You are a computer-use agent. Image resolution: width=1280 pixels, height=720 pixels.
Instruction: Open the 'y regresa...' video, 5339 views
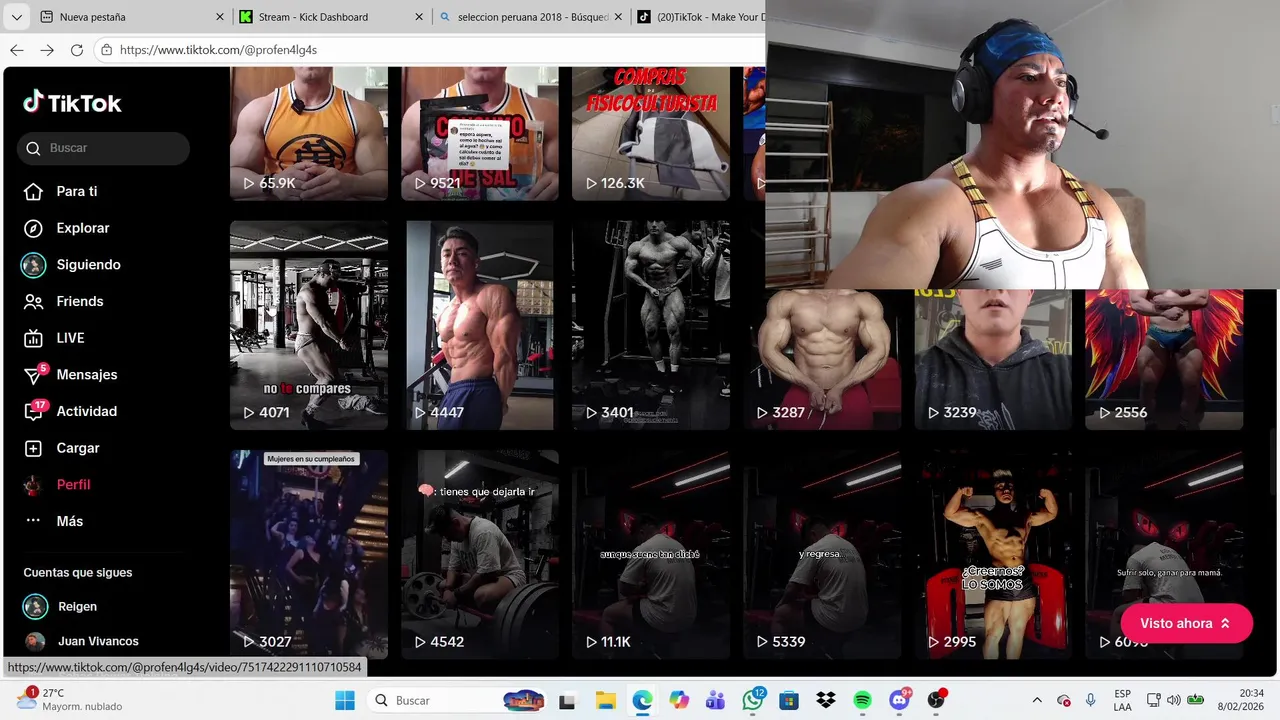[x=822, y=554]
